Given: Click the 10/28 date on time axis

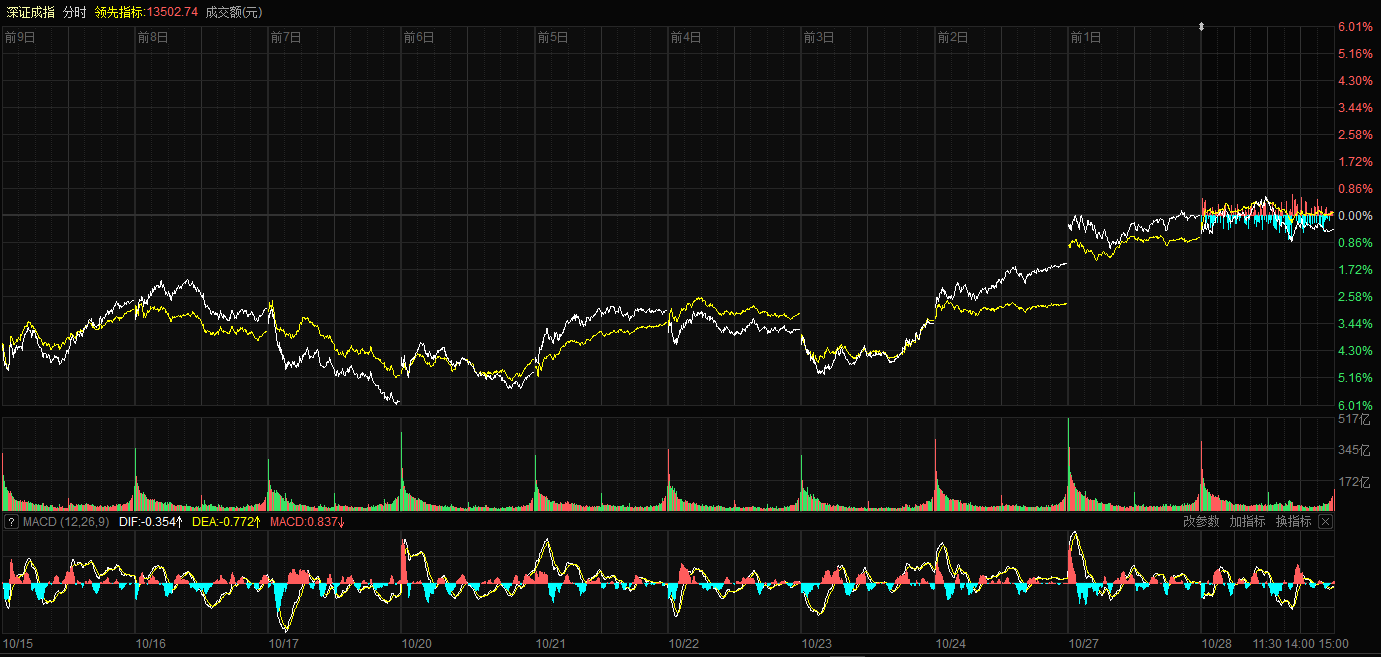Looking at the screenshot, I should (1217, 644).
